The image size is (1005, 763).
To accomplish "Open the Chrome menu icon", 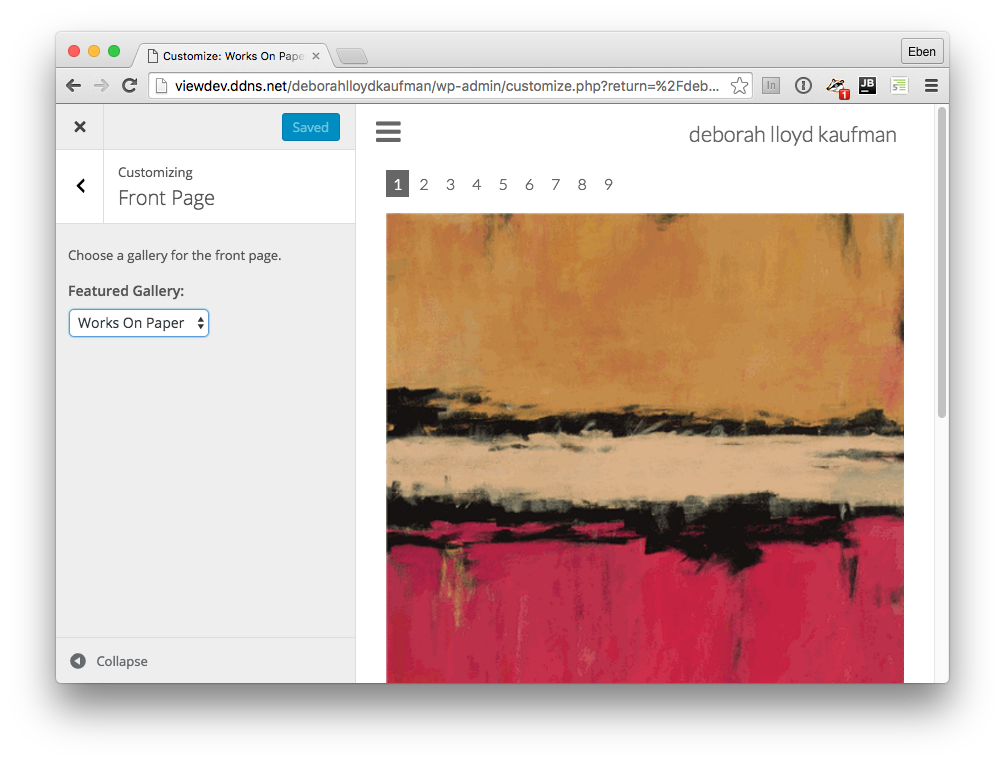I will tap(931, 86).
